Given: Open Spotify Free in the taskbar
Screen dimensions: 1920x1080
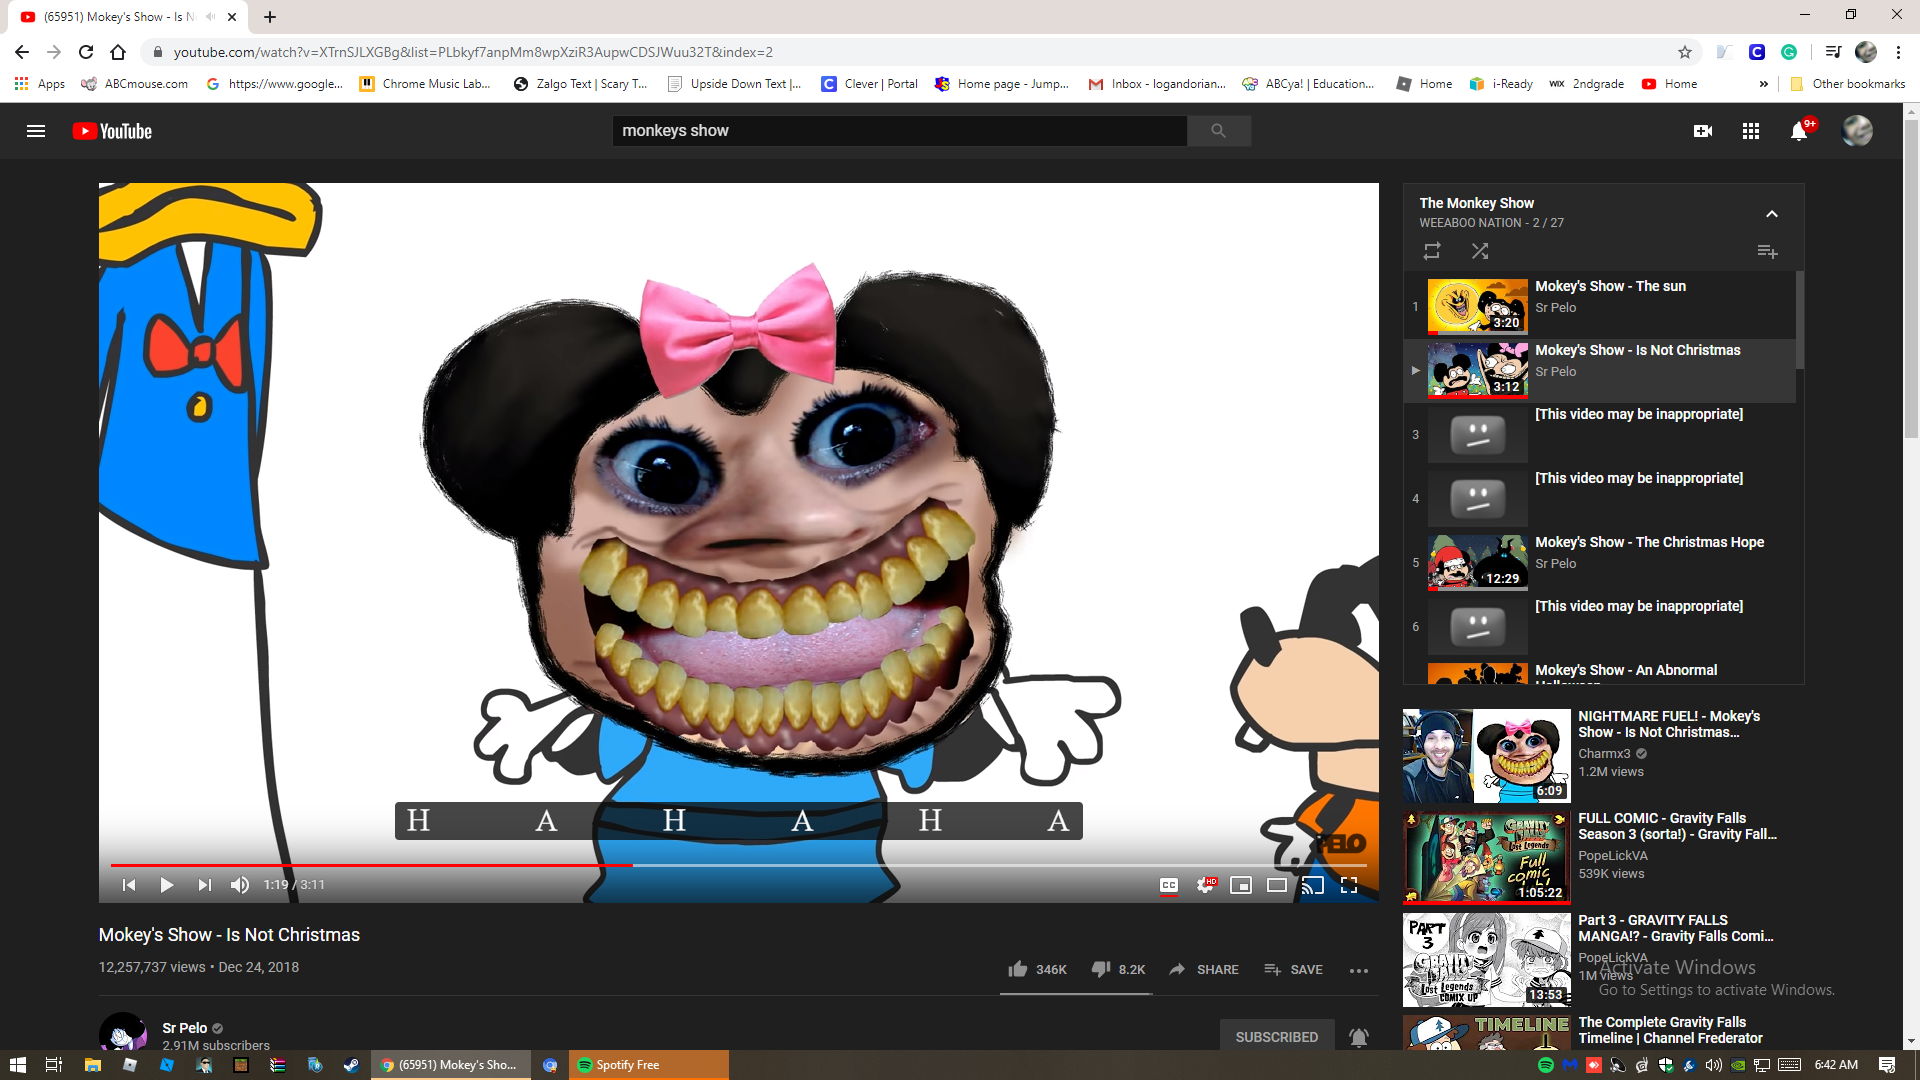Looking at the screenshot, I should point(648,1065).
